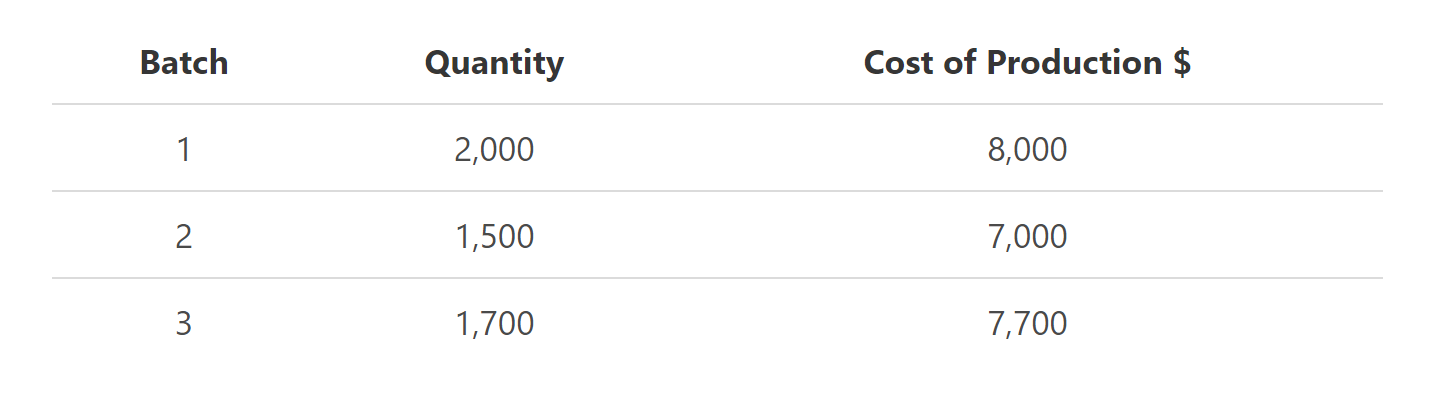
Task: Select batch number 1 cell
Action: (183, 150)
